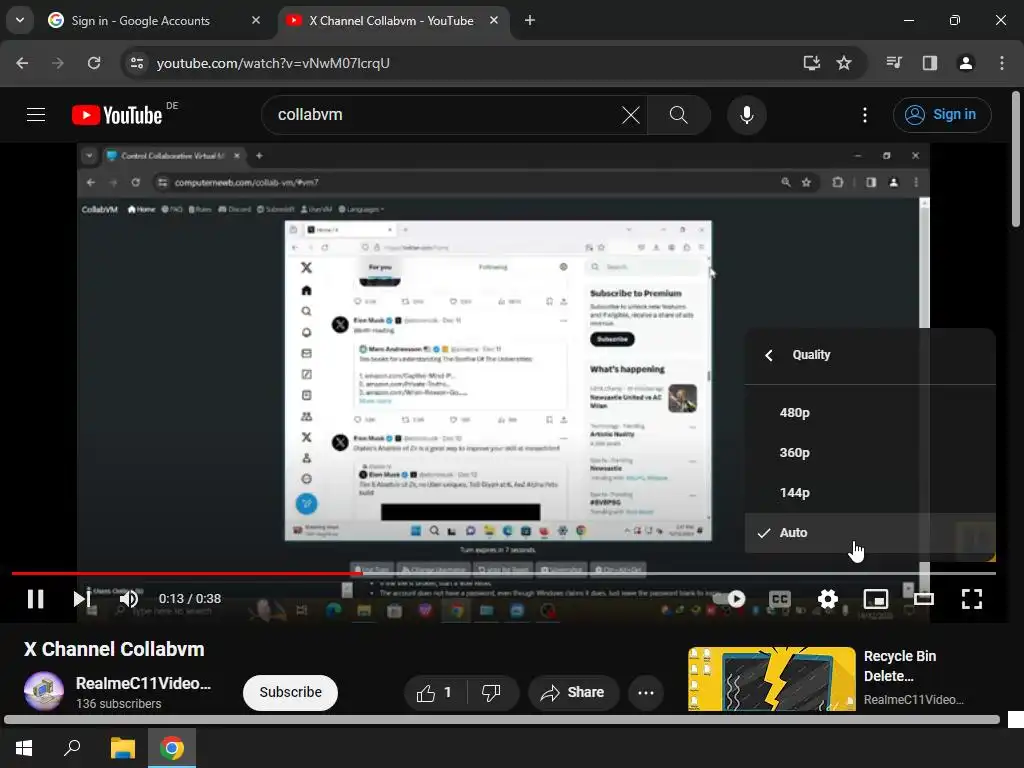Select 144p quality

coord(870,493)
